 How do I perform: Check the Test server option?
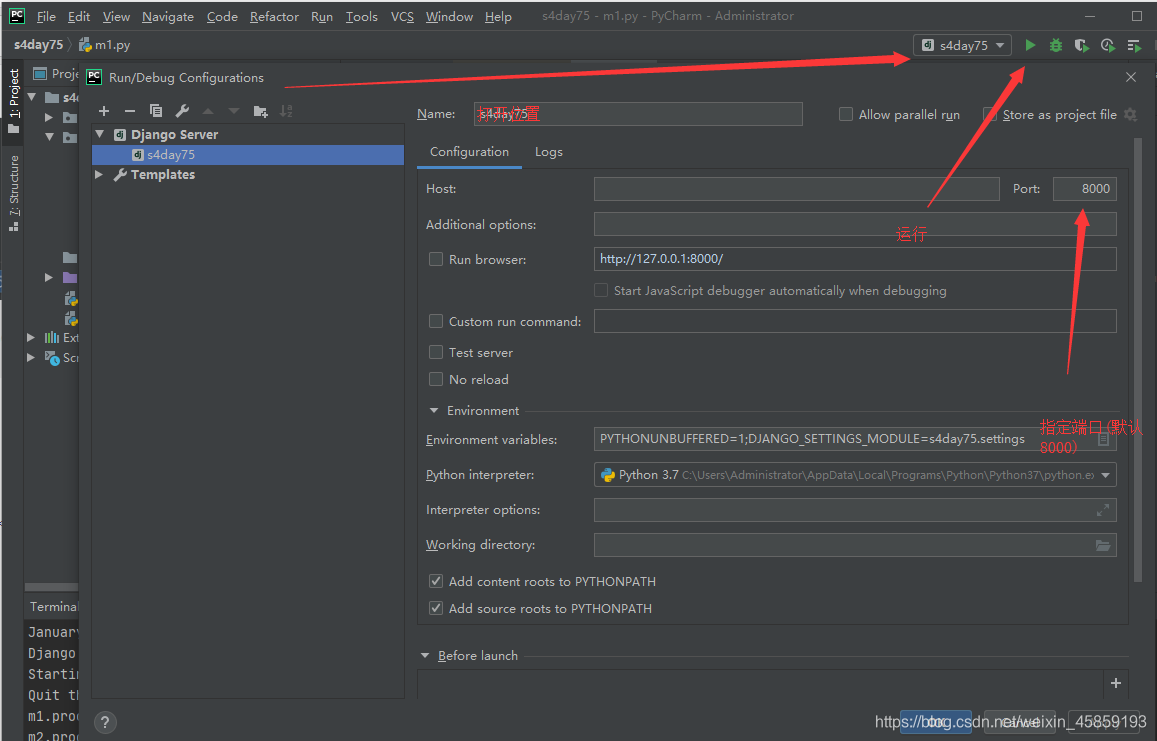pos(436,353)
